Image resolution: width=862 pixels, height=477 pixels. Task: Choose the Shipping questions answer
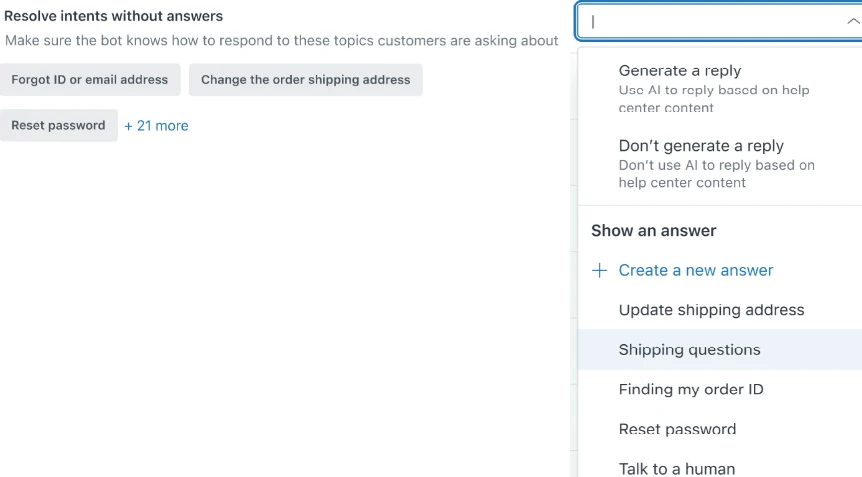[x=720, y=350]
